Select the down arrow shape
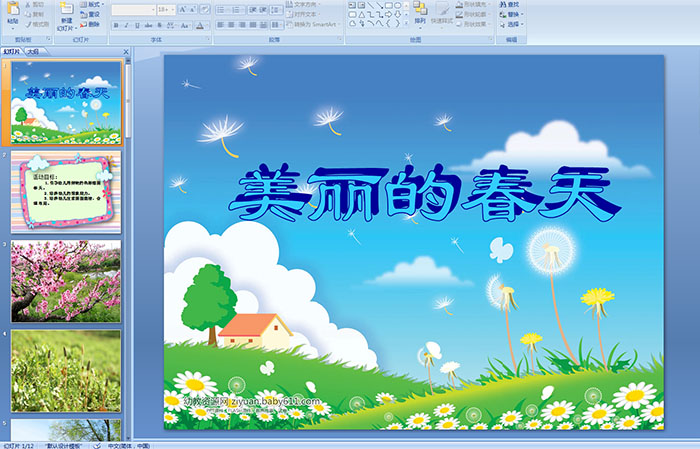Viewport: 700px width, 449px height. 397,14
